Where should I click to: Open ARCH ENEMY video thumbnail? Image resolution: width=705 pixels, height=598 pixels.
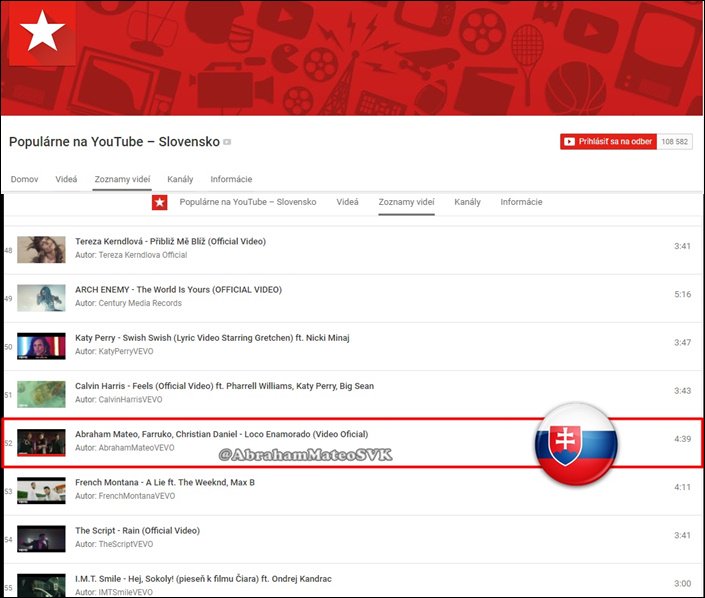[41, 298]
